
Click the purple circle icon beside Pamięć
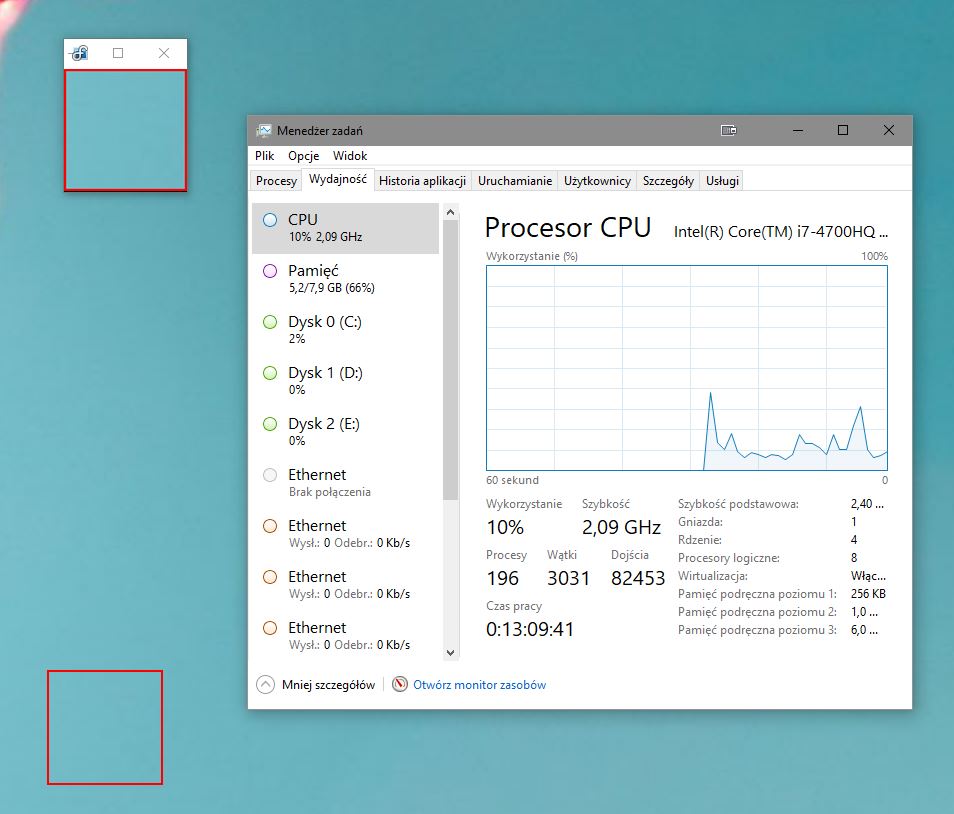pos(270,271)
